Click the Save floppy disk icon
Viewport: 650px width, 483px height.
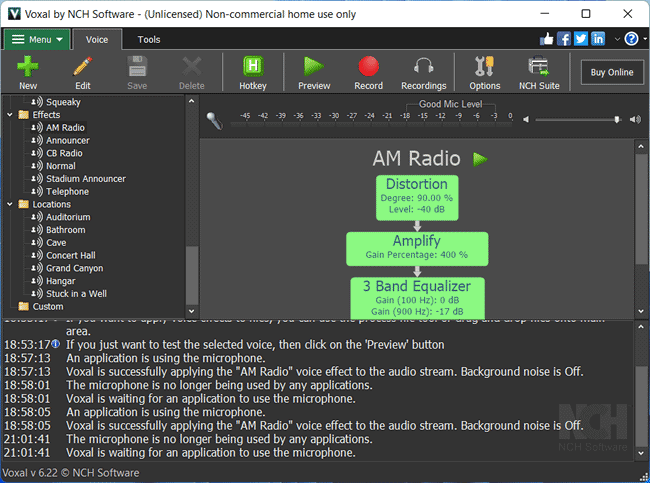[137, 66]
